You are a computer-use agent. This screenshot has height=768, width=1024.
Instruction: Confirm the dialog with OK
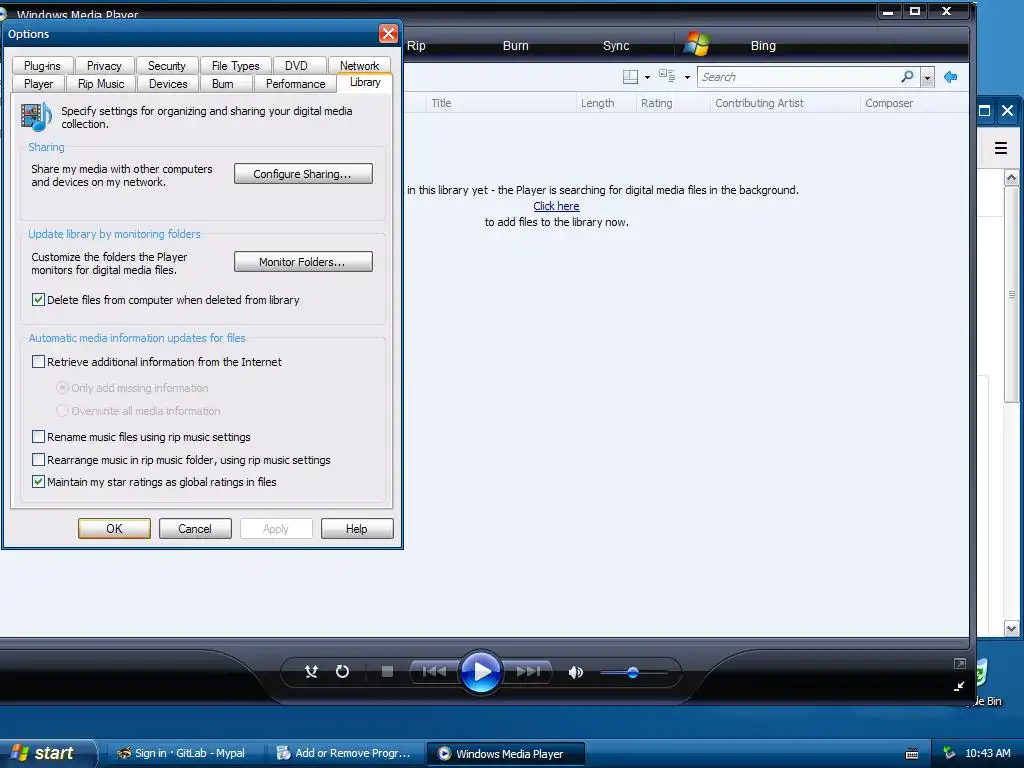(x=114, y=528)
